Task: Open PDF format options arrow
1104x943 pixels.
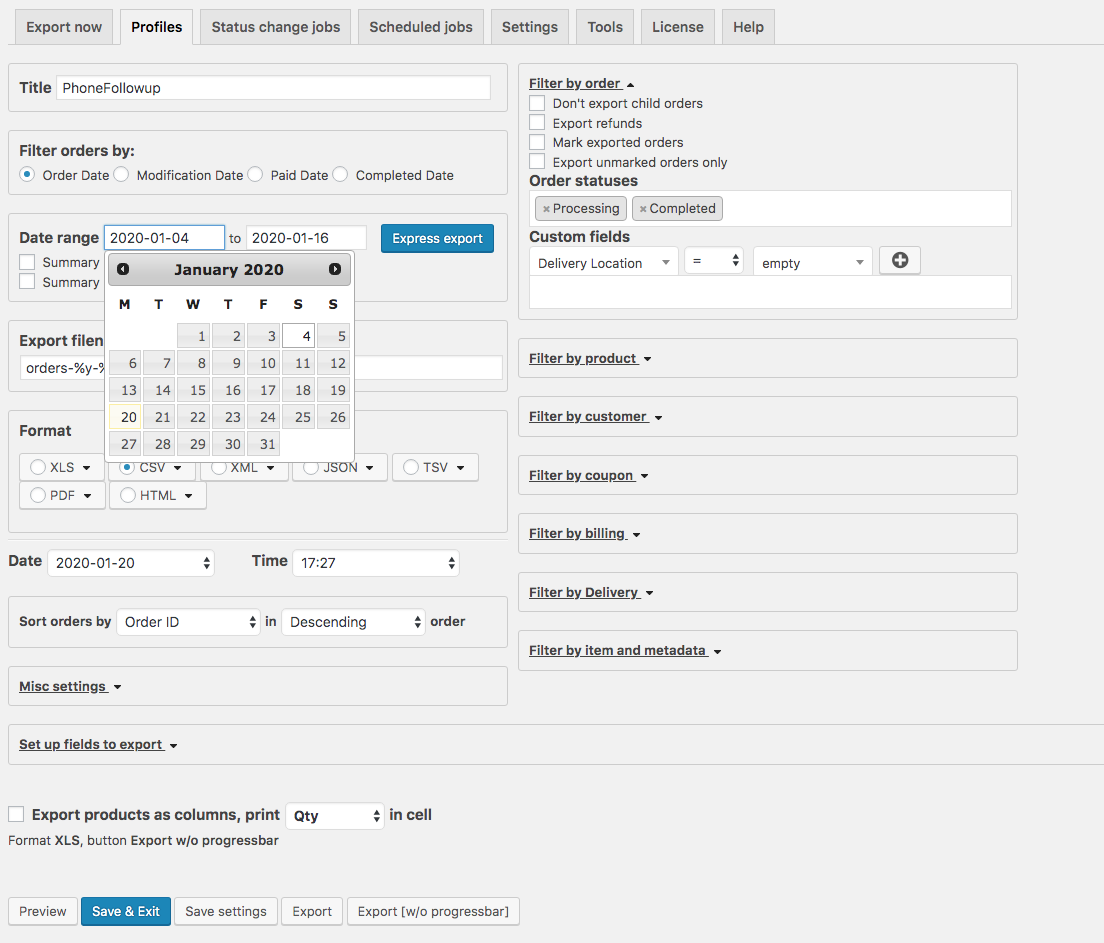Action: (x=88, y=495)
